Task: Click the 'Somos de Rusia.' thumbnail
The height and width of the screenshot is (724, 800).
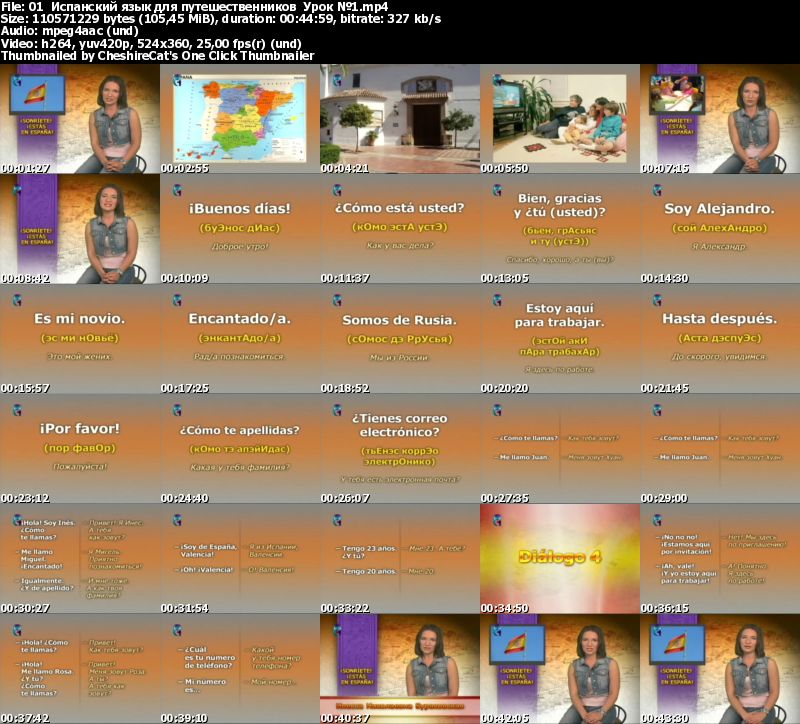Action: (x=399, y=339)
